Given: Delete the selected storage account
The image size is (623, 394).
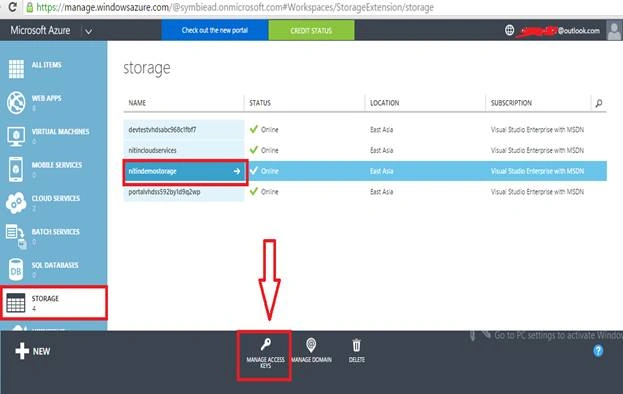Looking at the screenshot, I should click(x=356, y=345).
